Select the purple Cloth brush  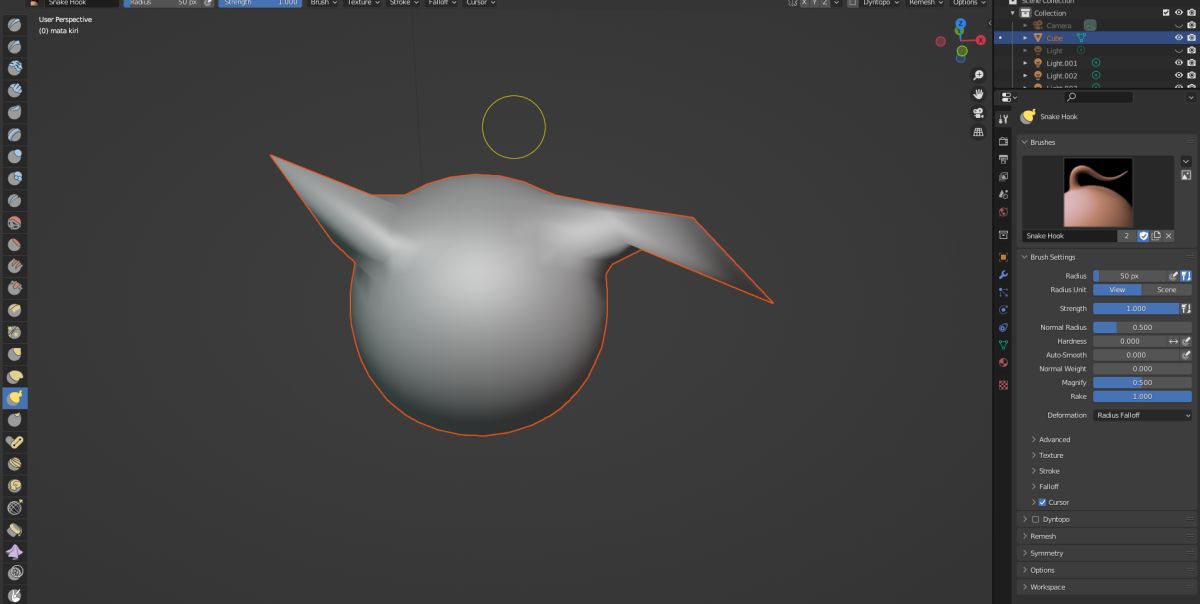(x=15, y=552)
